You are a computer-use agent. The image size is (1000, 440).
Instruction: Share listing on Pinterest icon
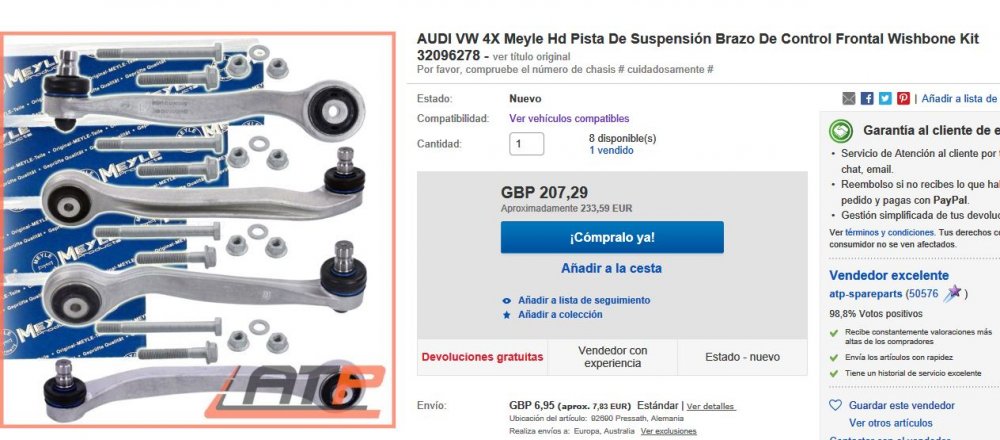click(903, 98)
